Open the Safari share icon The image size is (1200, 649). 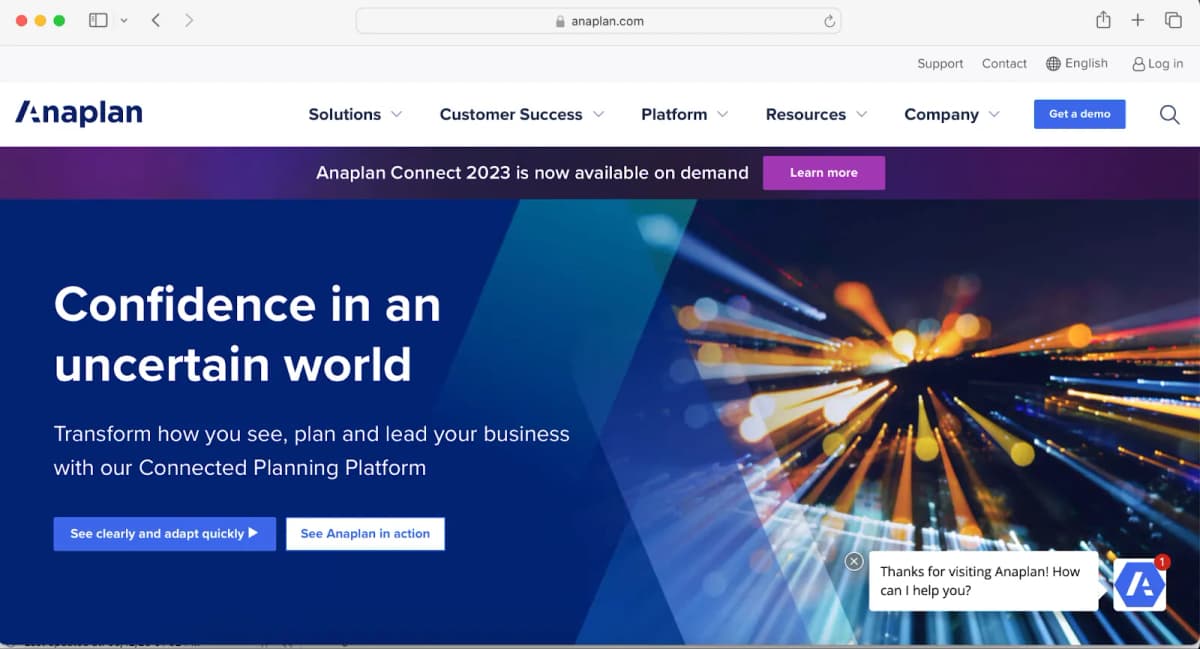(1103, 20)
